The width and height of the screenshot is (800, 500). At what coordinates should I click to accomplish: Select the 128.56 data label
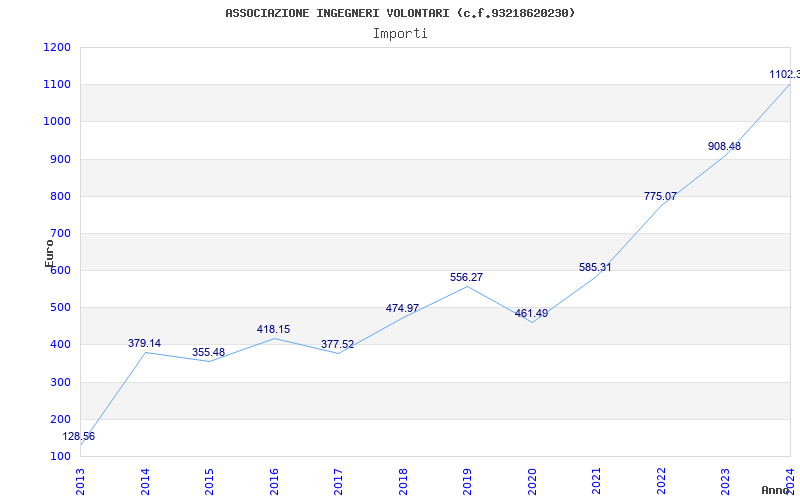tap(79, 437)
